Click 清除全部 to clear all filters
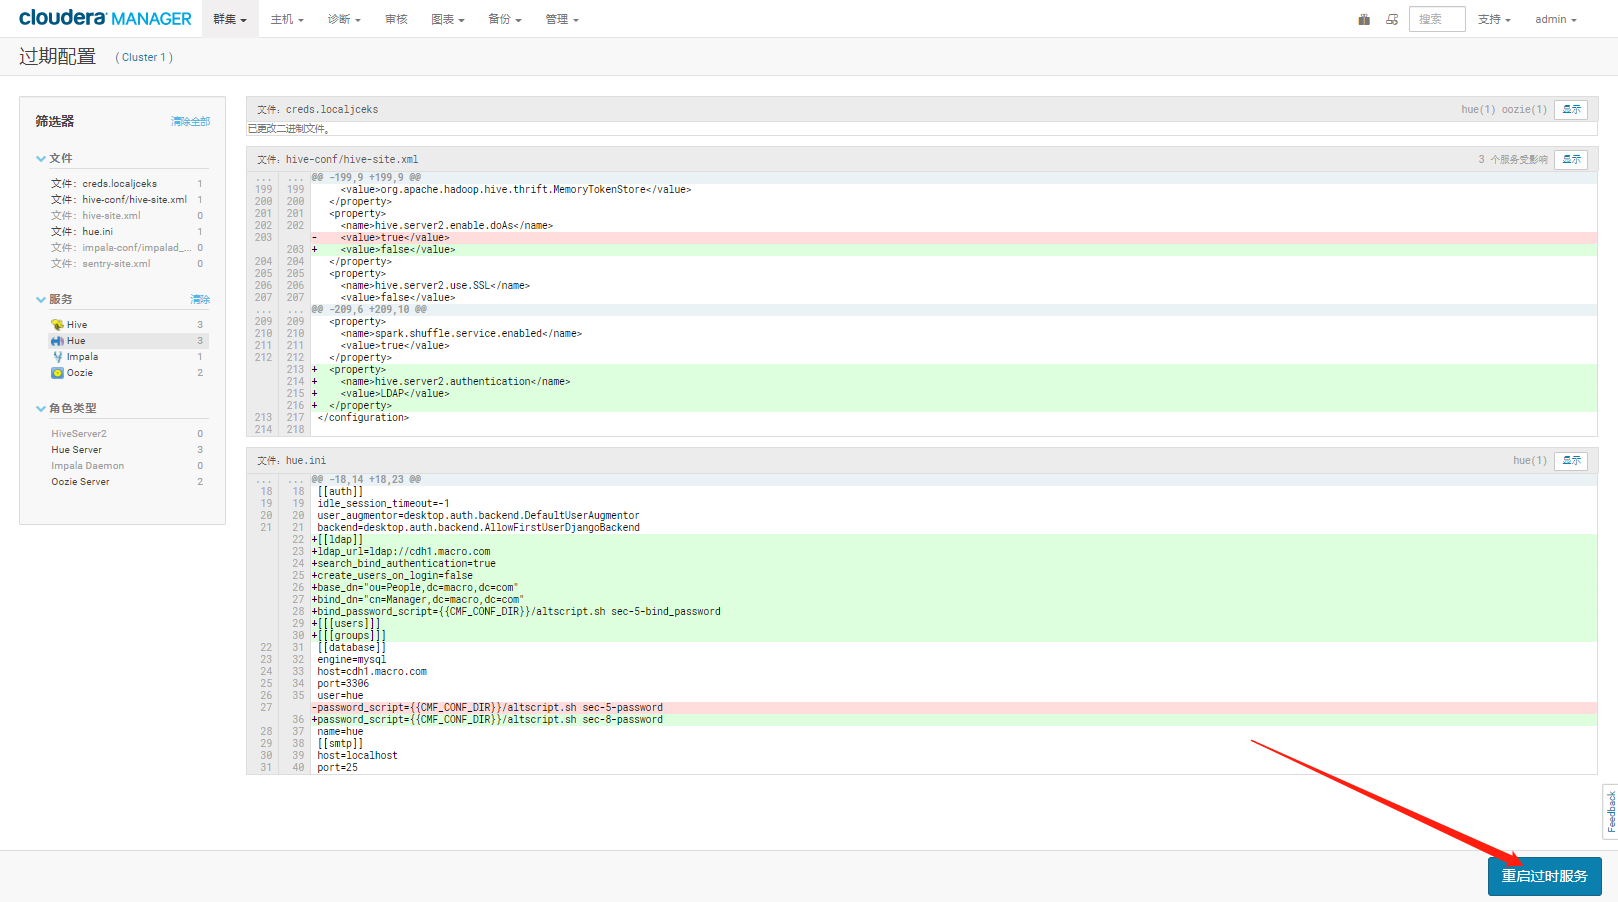The image size is (1618, 902). pos(190,121)
